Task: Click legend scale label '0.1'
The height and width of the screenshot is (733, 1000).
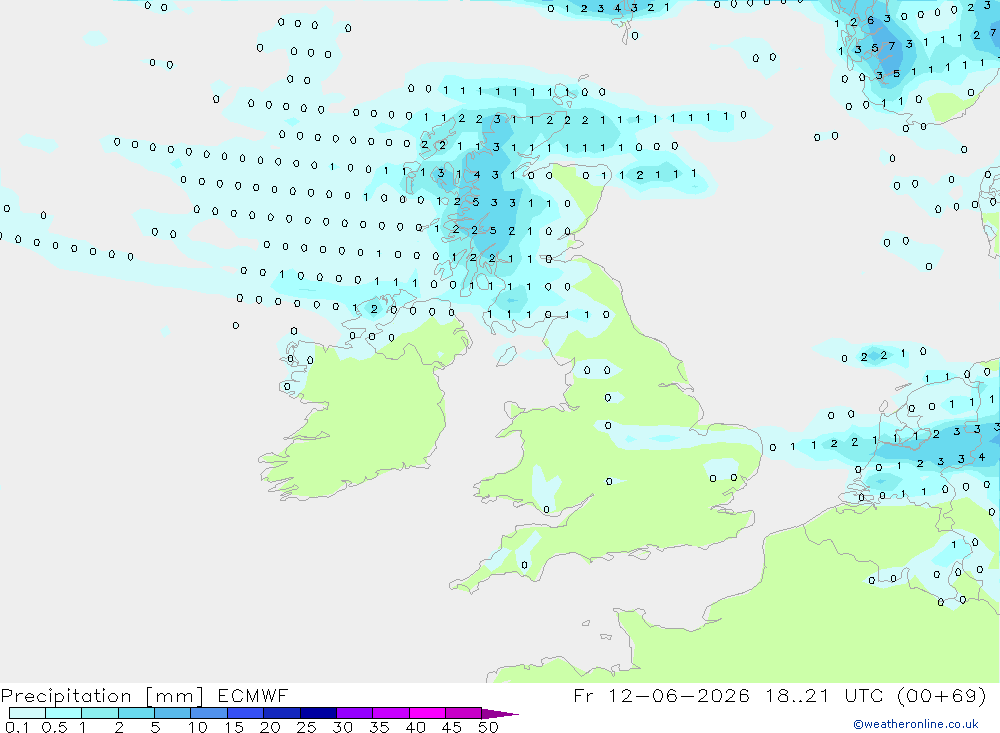Action: 17,727
